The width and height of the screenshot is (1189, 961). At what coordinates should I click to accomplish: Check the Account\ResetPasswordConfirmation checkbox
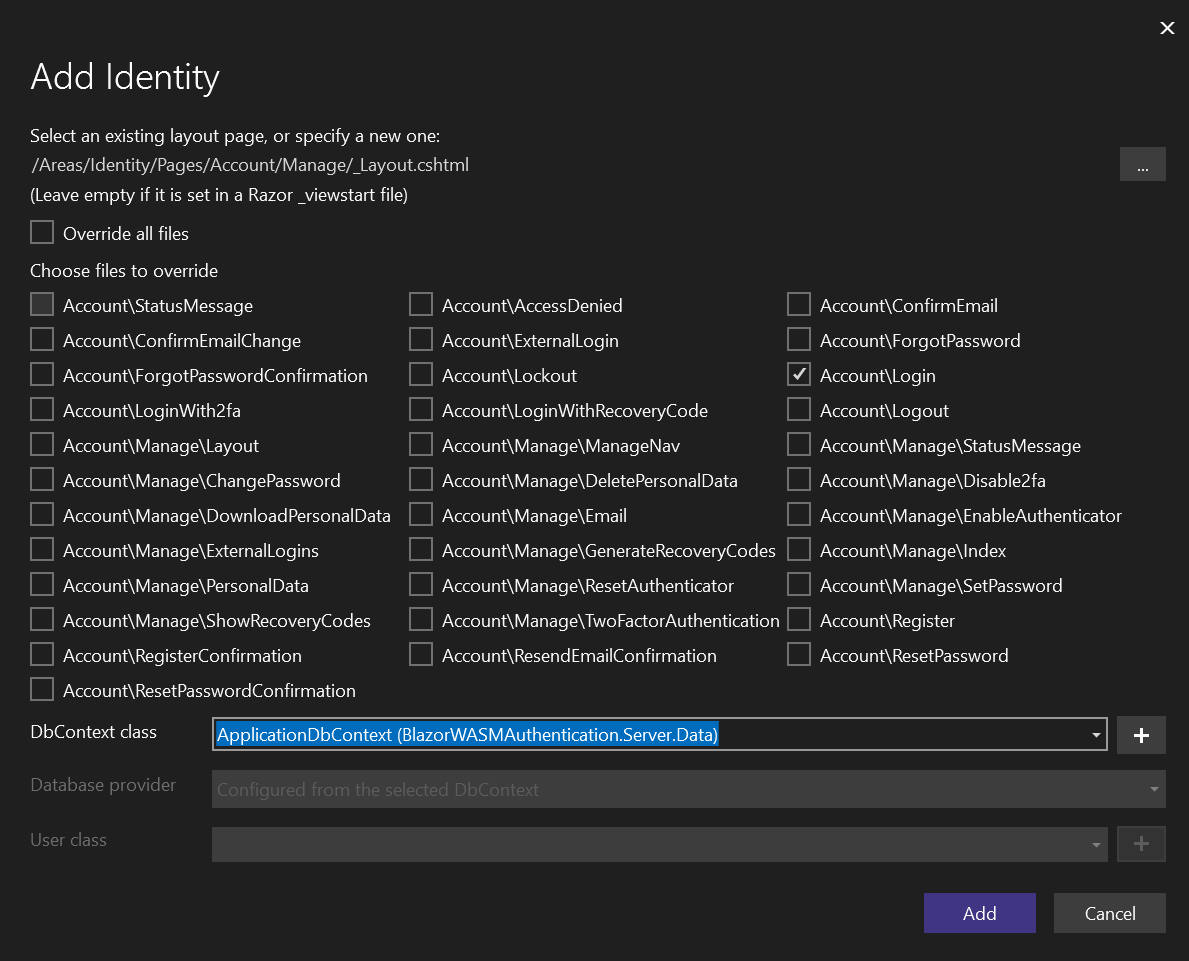point(42,690)
